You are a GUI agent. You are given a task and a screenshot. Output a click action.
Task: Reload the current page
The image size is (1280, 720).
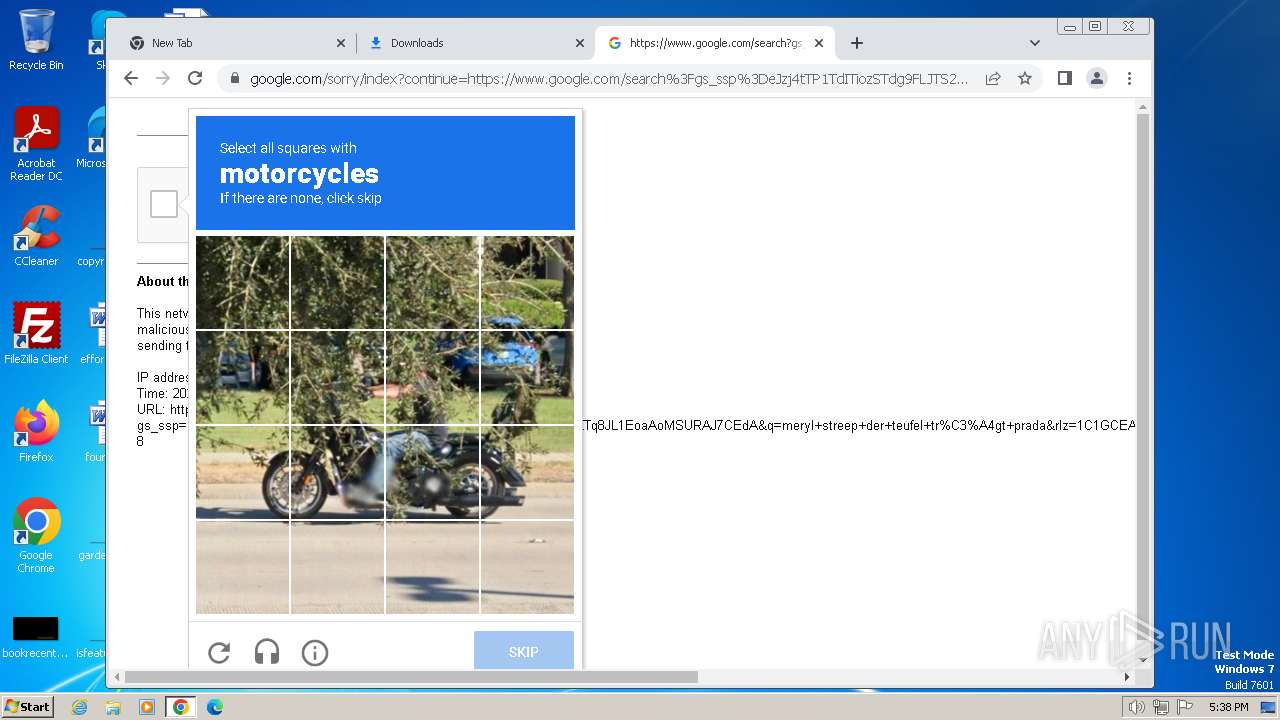[x=195, y=78]
